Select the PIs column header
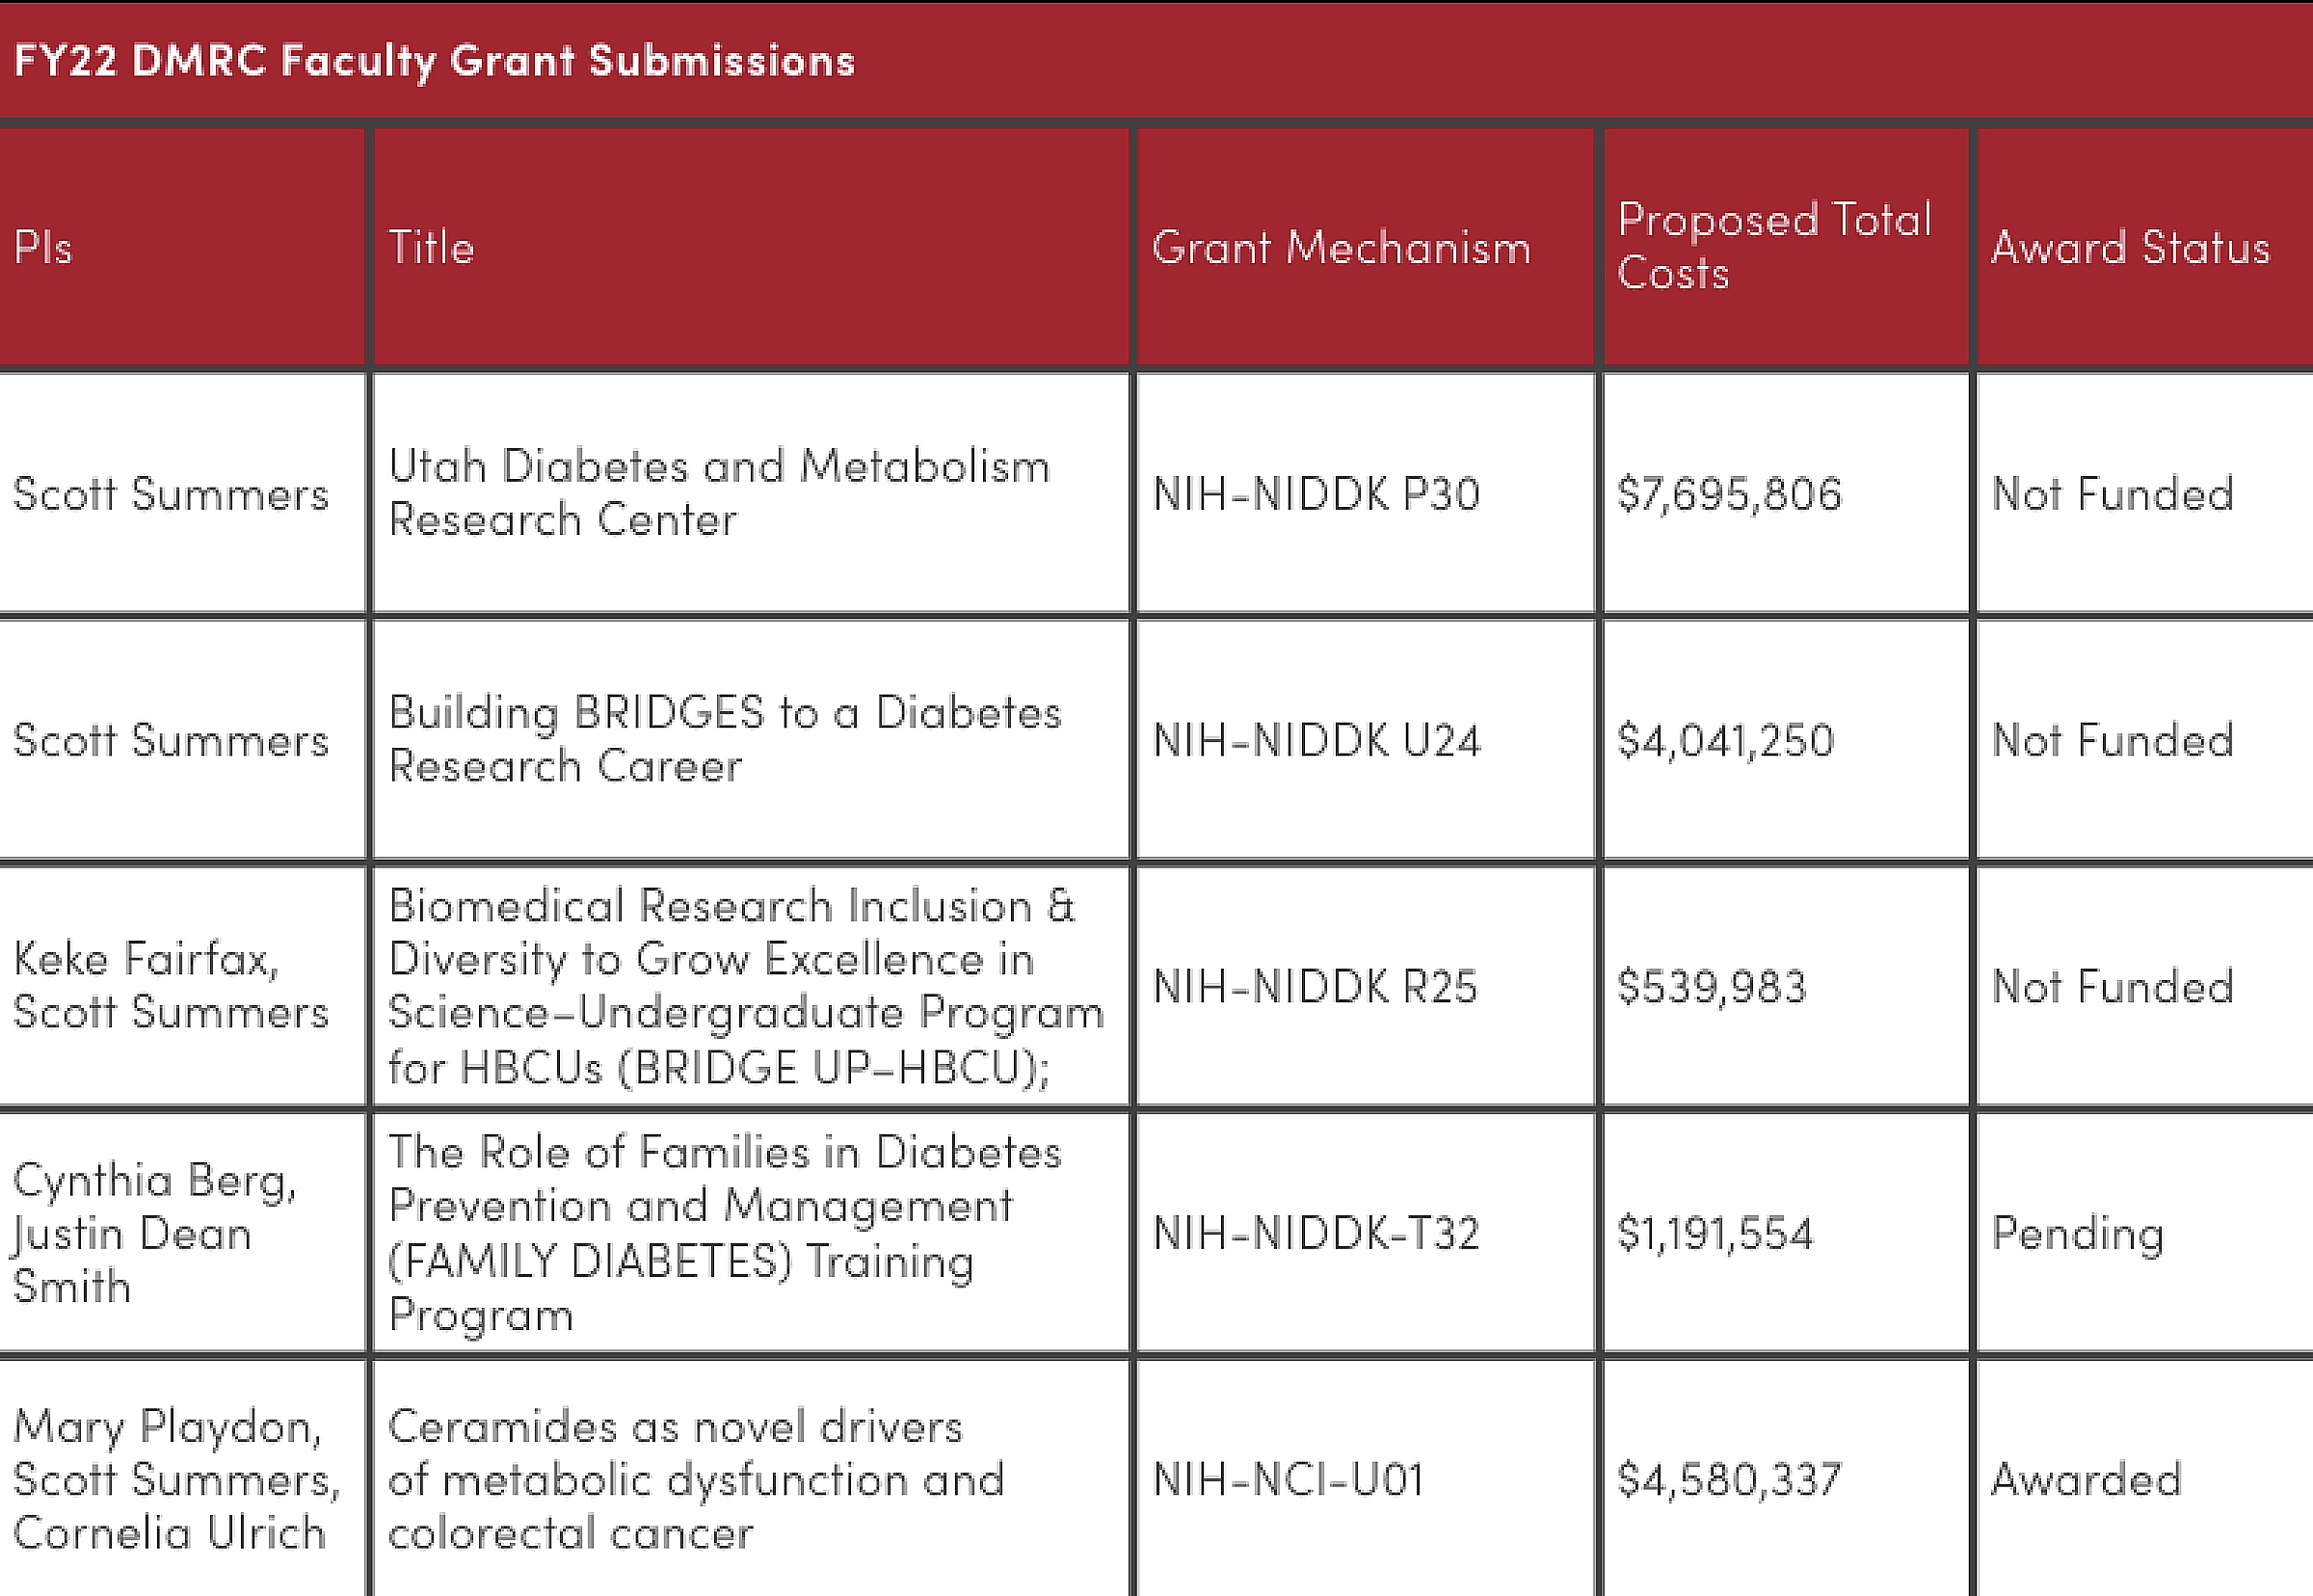The image size is (2313, 1596). 183,247
